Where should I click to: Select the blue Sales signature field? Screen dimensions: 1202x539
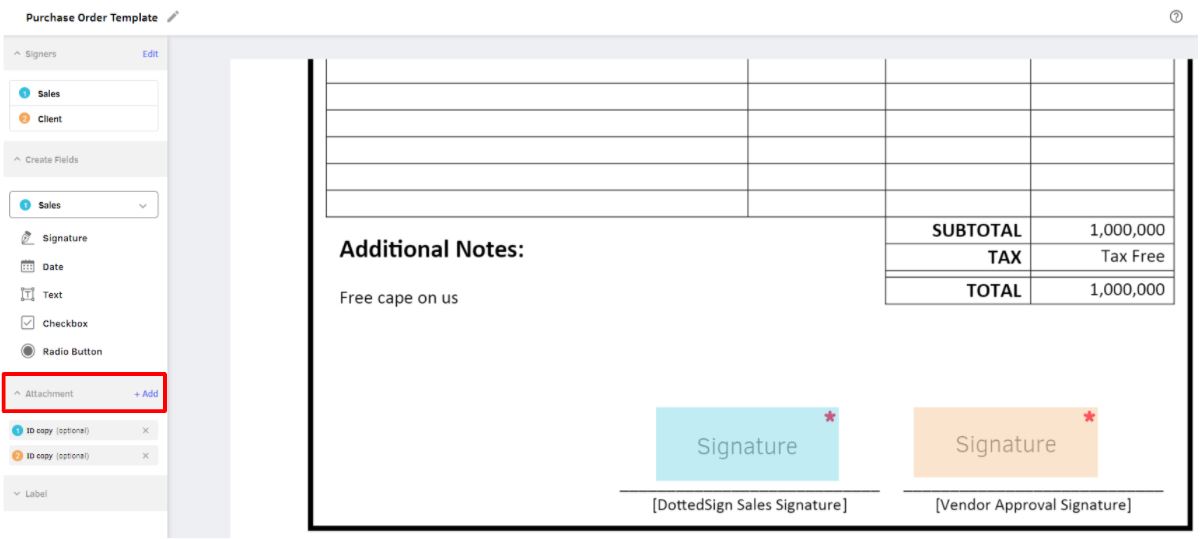pyautogui.click(x=747, y=444)
